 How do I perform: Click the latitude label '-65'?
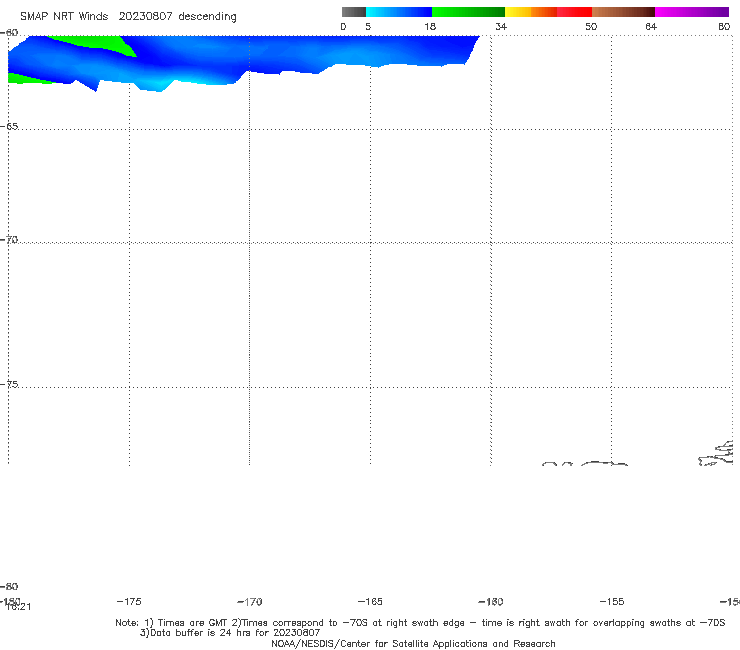9,127
